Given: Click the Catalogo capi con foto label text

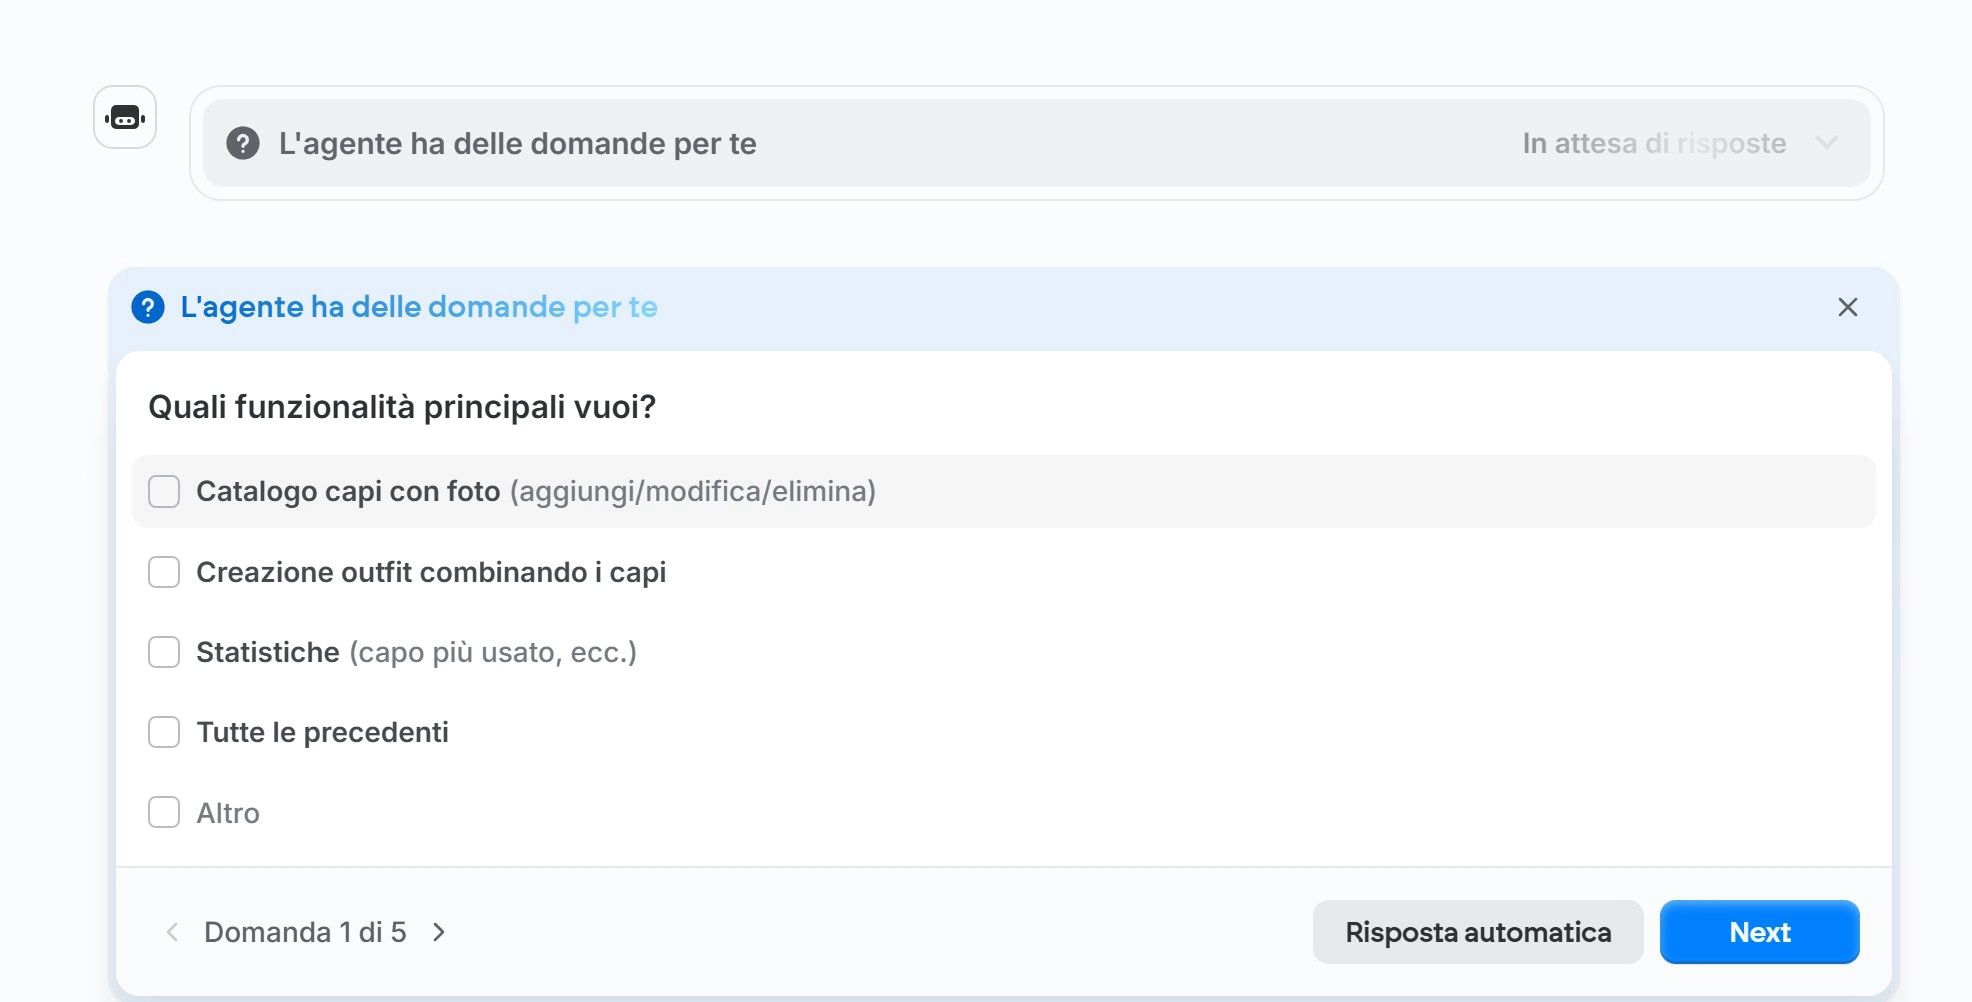Looking at the screenshot, I should coord(348,491).
